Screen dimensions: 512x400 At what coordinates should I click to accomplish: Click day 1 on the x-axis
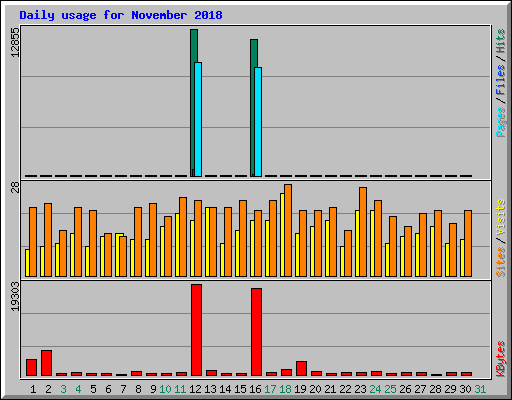(x=33, y=389)
